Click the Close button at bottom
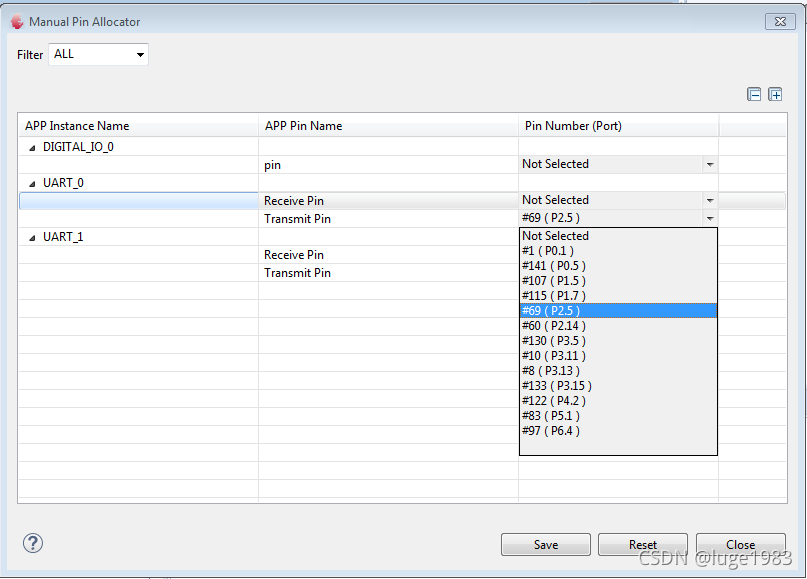The height and width of the screenshot is (579, 807). coord(741,545)
